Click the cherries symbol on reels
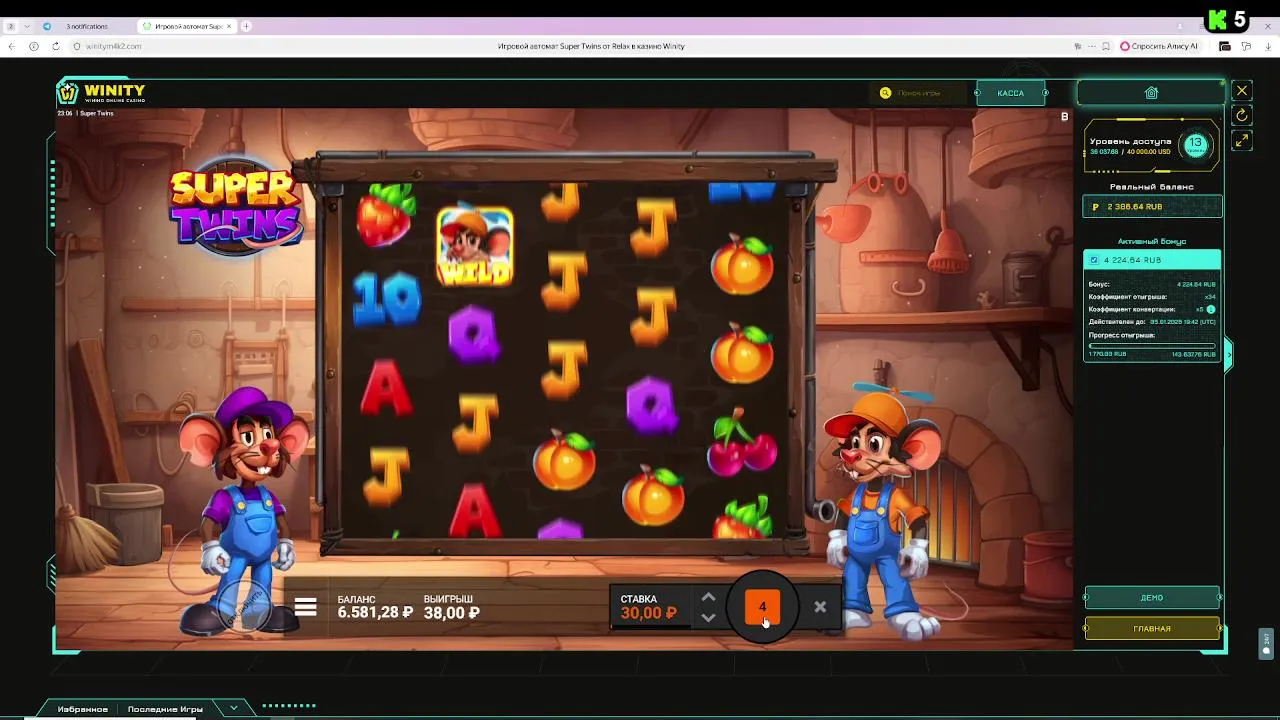This screenshot has width=1280, height=720. pyautogui.click(x=741, y=443)
